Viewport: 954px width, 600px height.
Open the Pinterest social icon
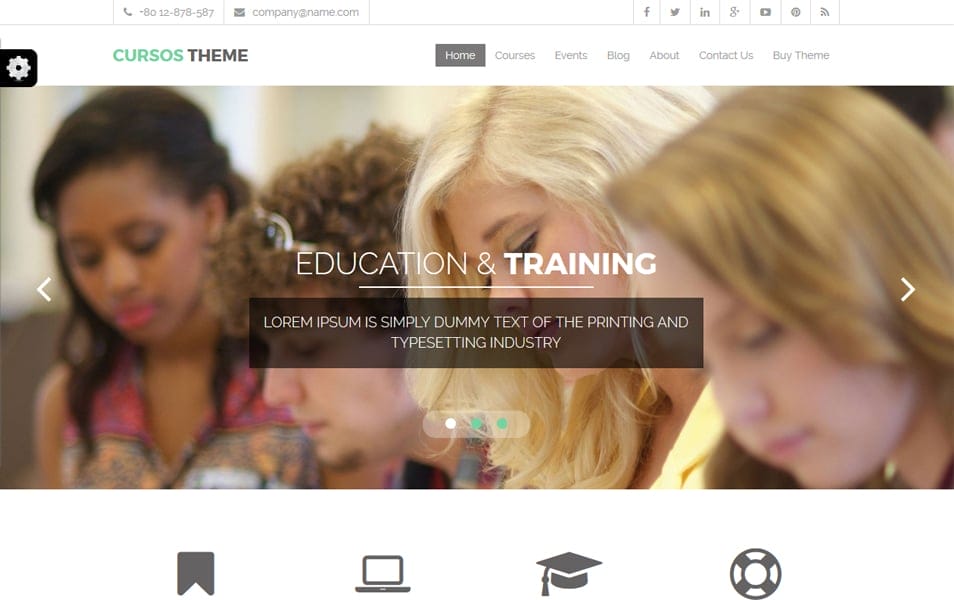pos(795,12)
